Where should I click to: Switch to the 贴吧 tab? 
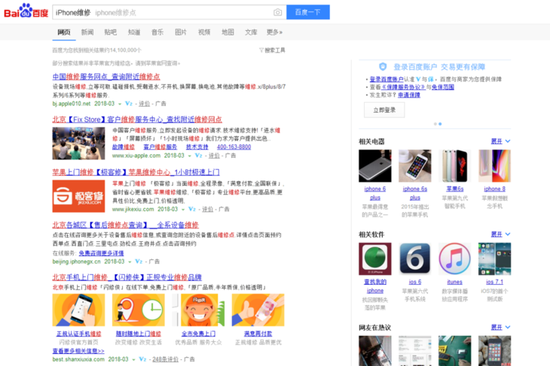pyautogui.click(x=110, y=32)
